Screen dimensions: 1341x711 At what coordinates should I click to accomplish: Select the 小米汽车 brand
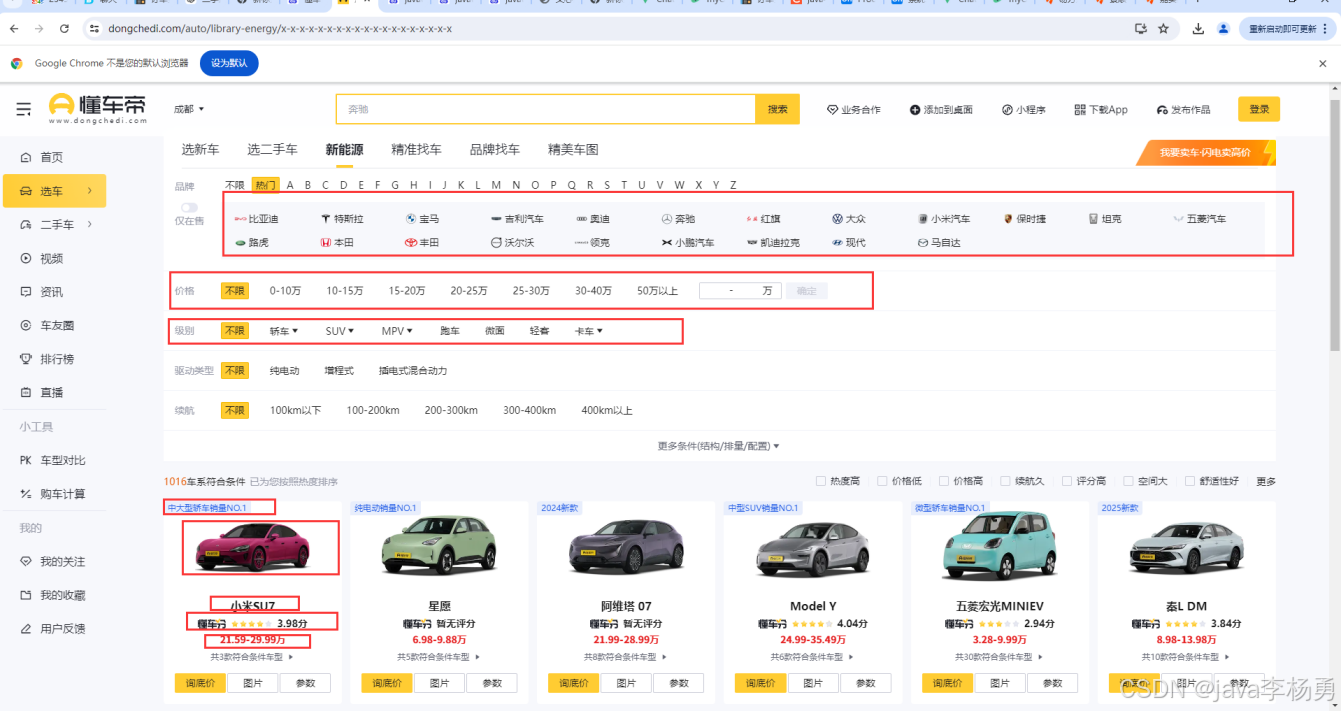pyautogui.click(x=944, y=219)
